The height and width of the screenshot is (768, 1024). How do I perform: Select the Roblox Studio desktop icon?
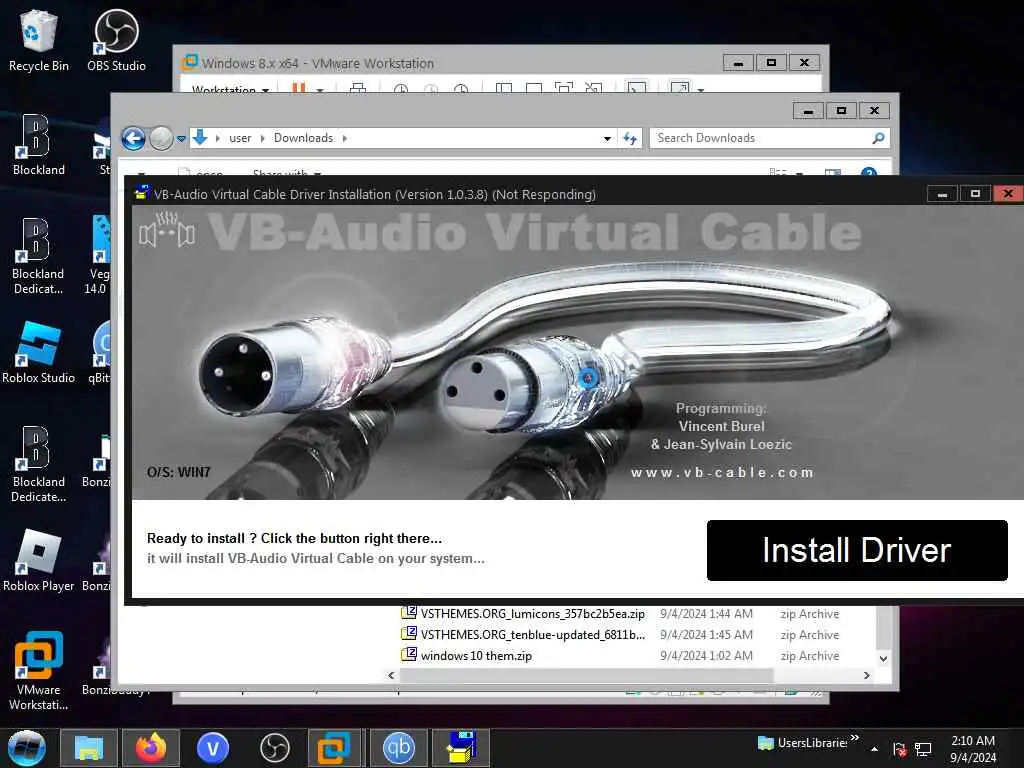[x=39, y=353]
